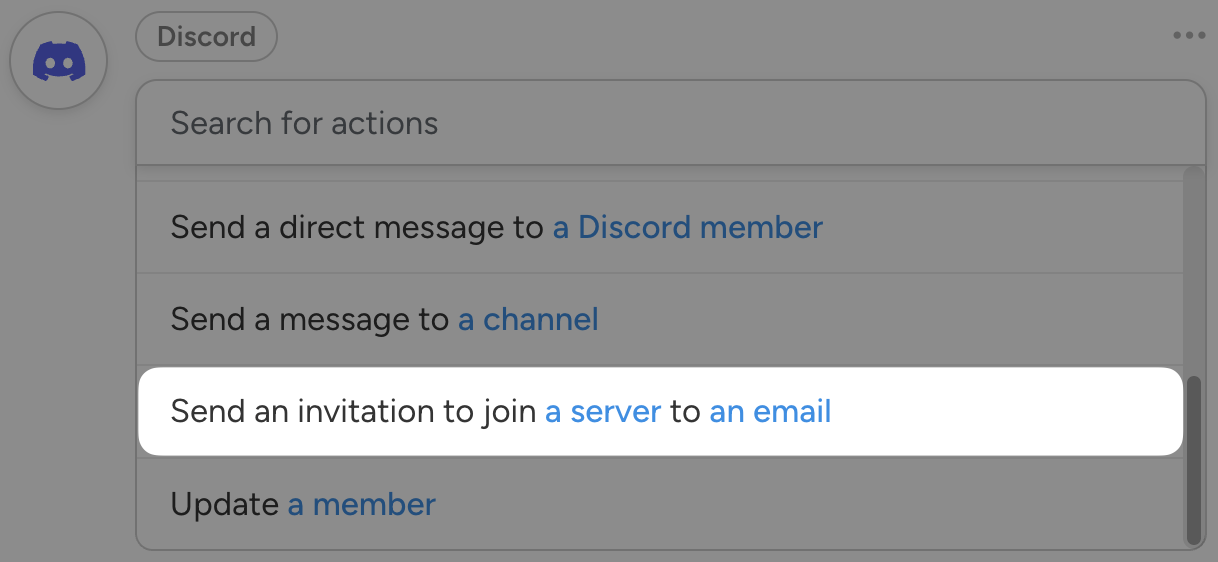Image resolution: width=1218 pixels, height=562 pixels.
Task: Click the 'a channel' placeholder link
Action: pos(528,320)
